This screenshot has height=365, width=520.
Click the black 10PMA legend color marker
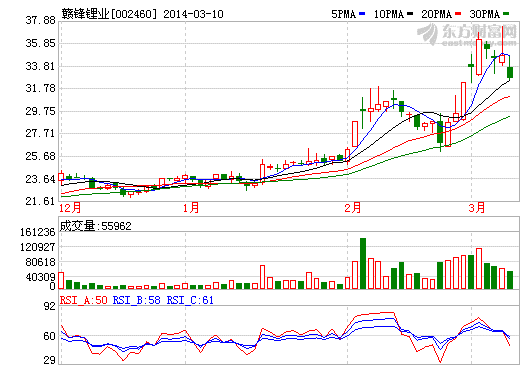point(410,14)
